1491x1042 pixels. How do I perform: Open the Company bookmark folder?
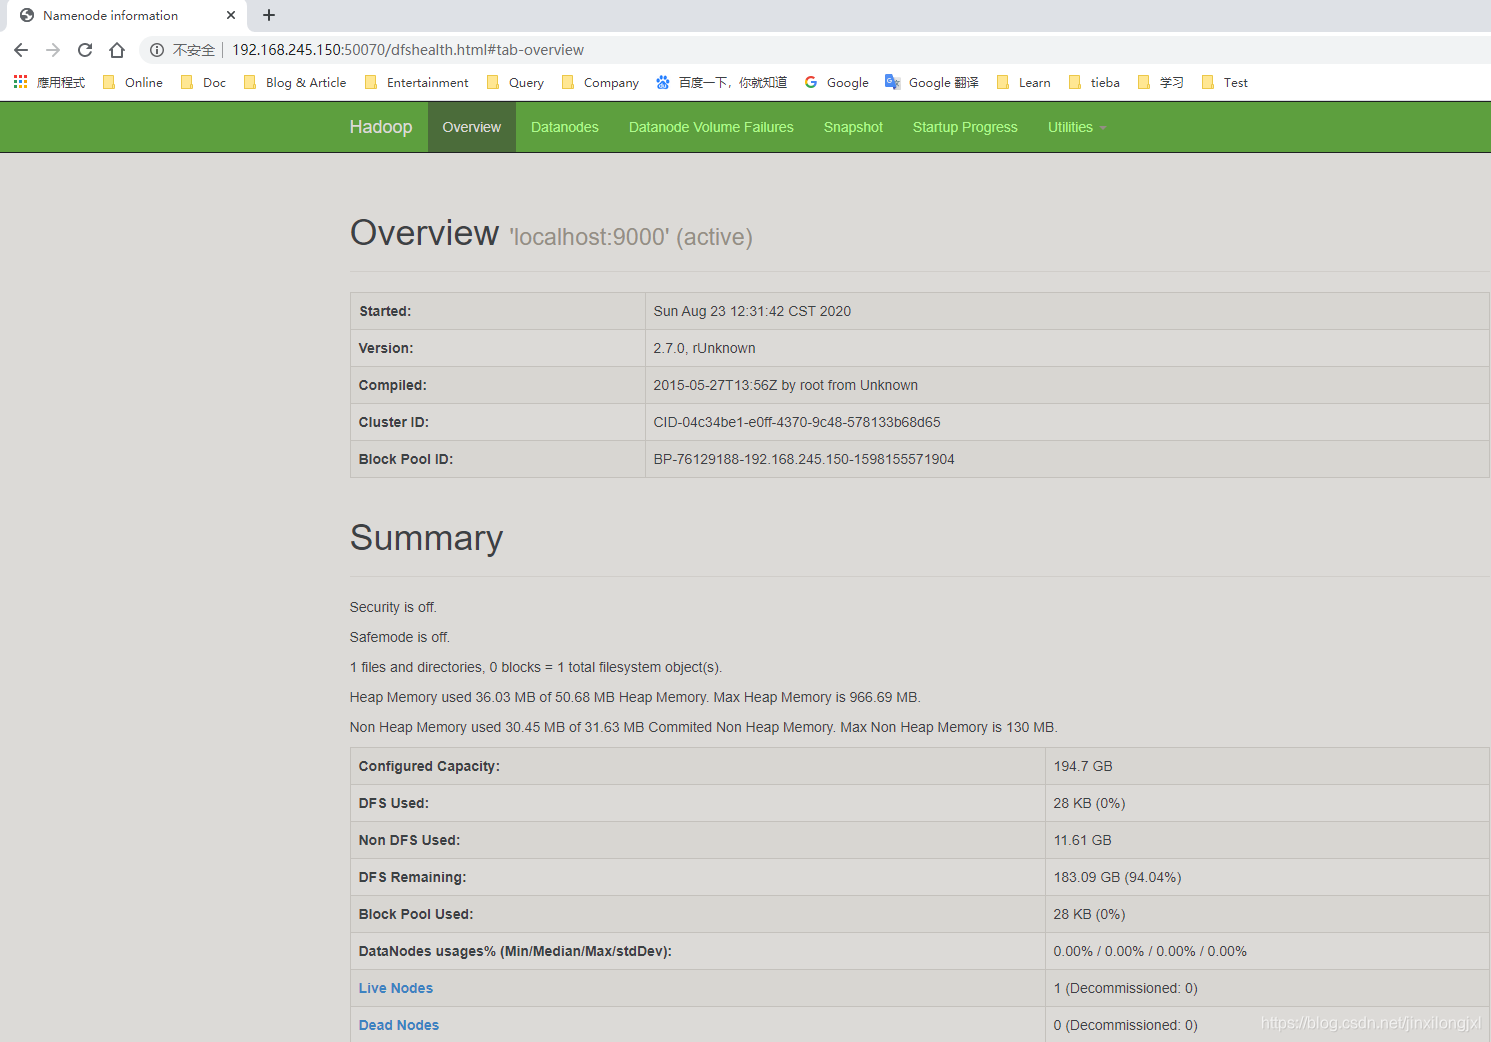pyautogui.click(x=600, y=83)
